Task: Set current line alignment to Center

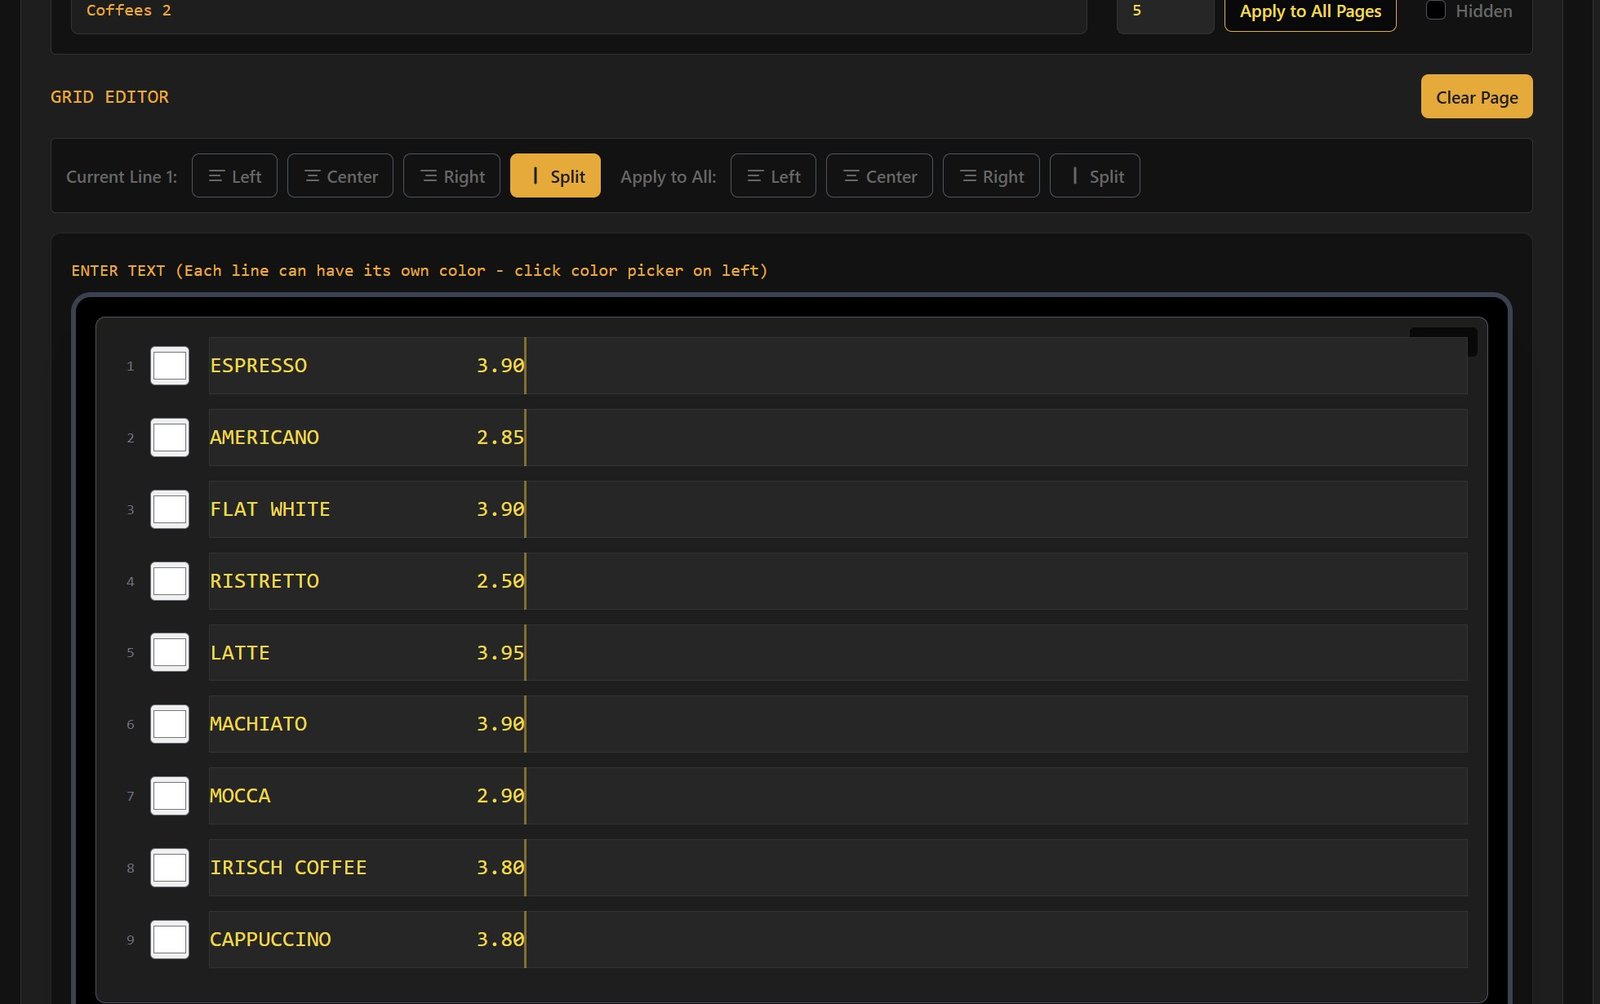Action: [x=340, y=176]
